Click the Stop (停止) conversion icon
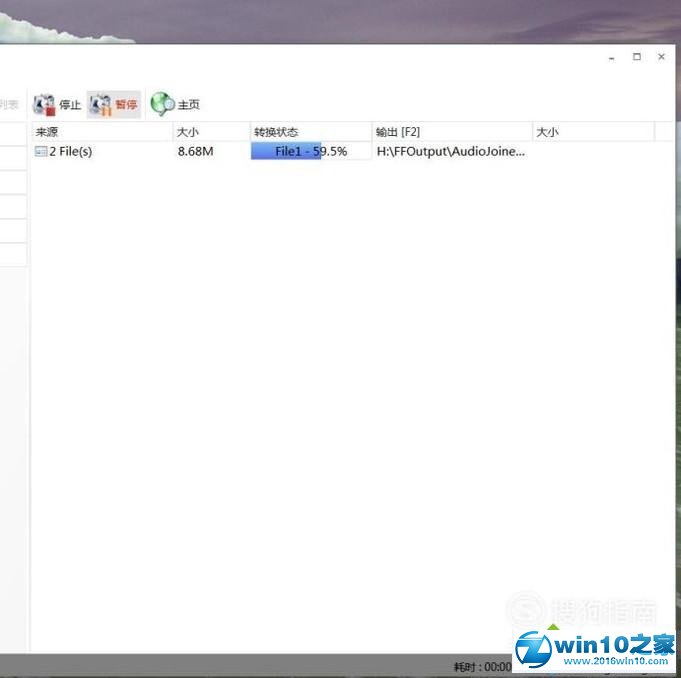681x678 pixels. click(x=45, y=104)
